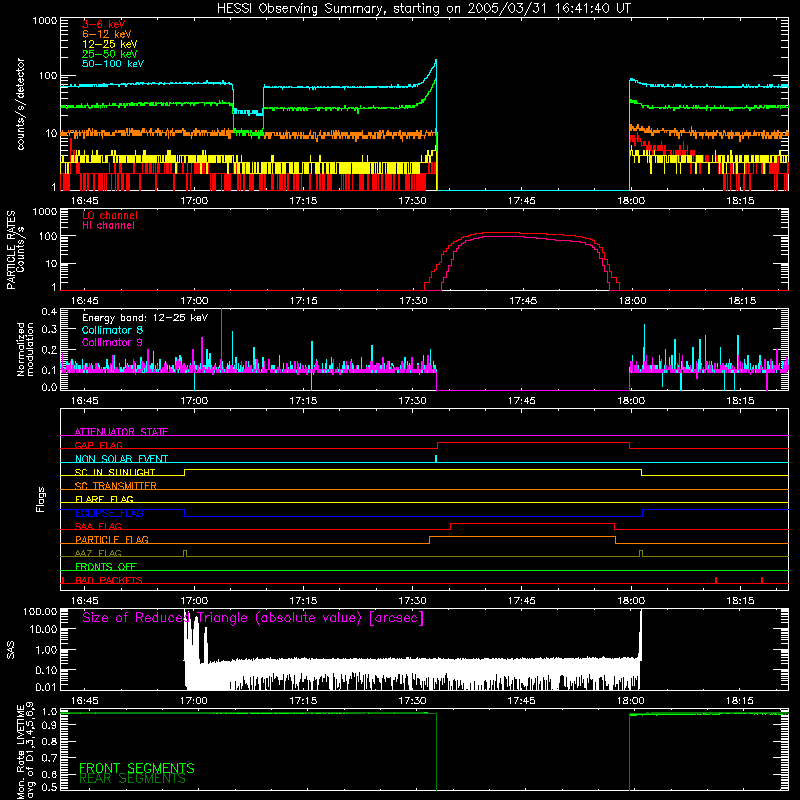This screenshot has height=800, width=800.
Task: Click the ATTENUATOR_STATE flag label
Action: 121,432
